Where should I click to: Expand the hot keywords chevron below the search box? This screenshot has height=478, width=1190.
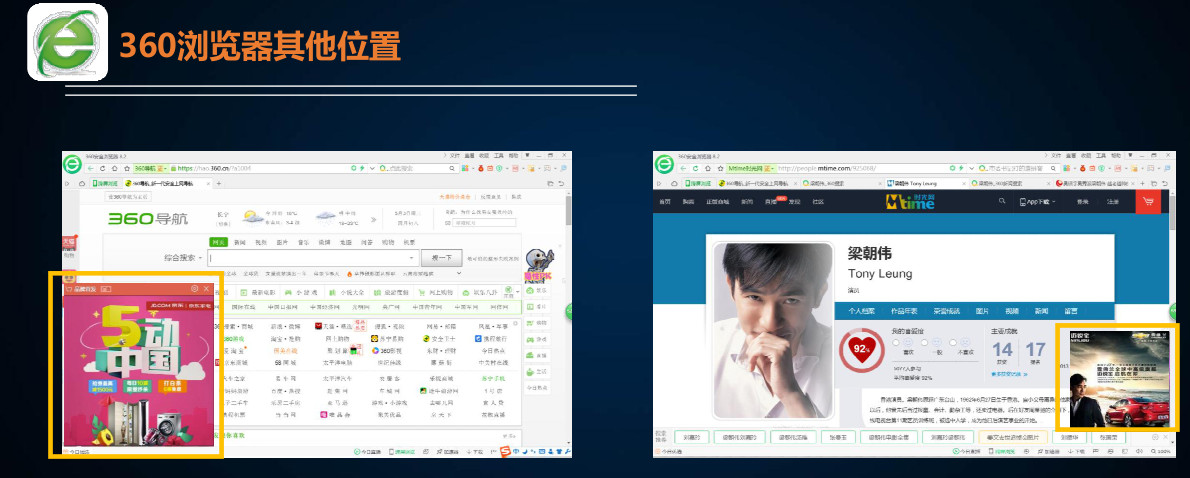(457, 273)
